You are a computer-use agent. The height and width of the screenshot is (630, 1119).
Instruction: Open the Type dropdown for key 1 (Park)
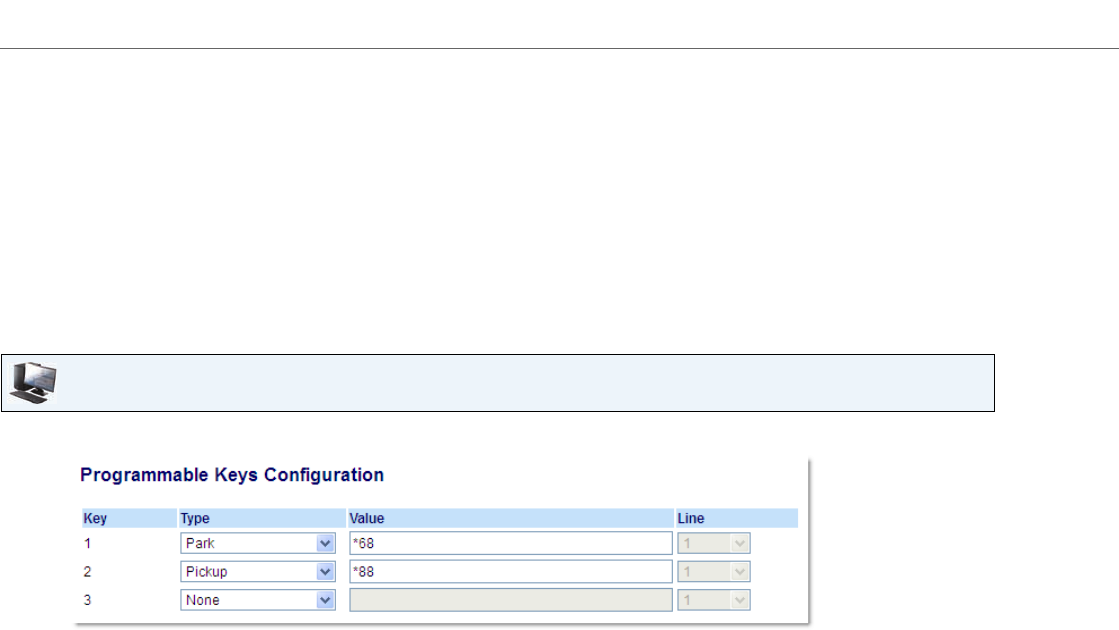coord(258,543)
